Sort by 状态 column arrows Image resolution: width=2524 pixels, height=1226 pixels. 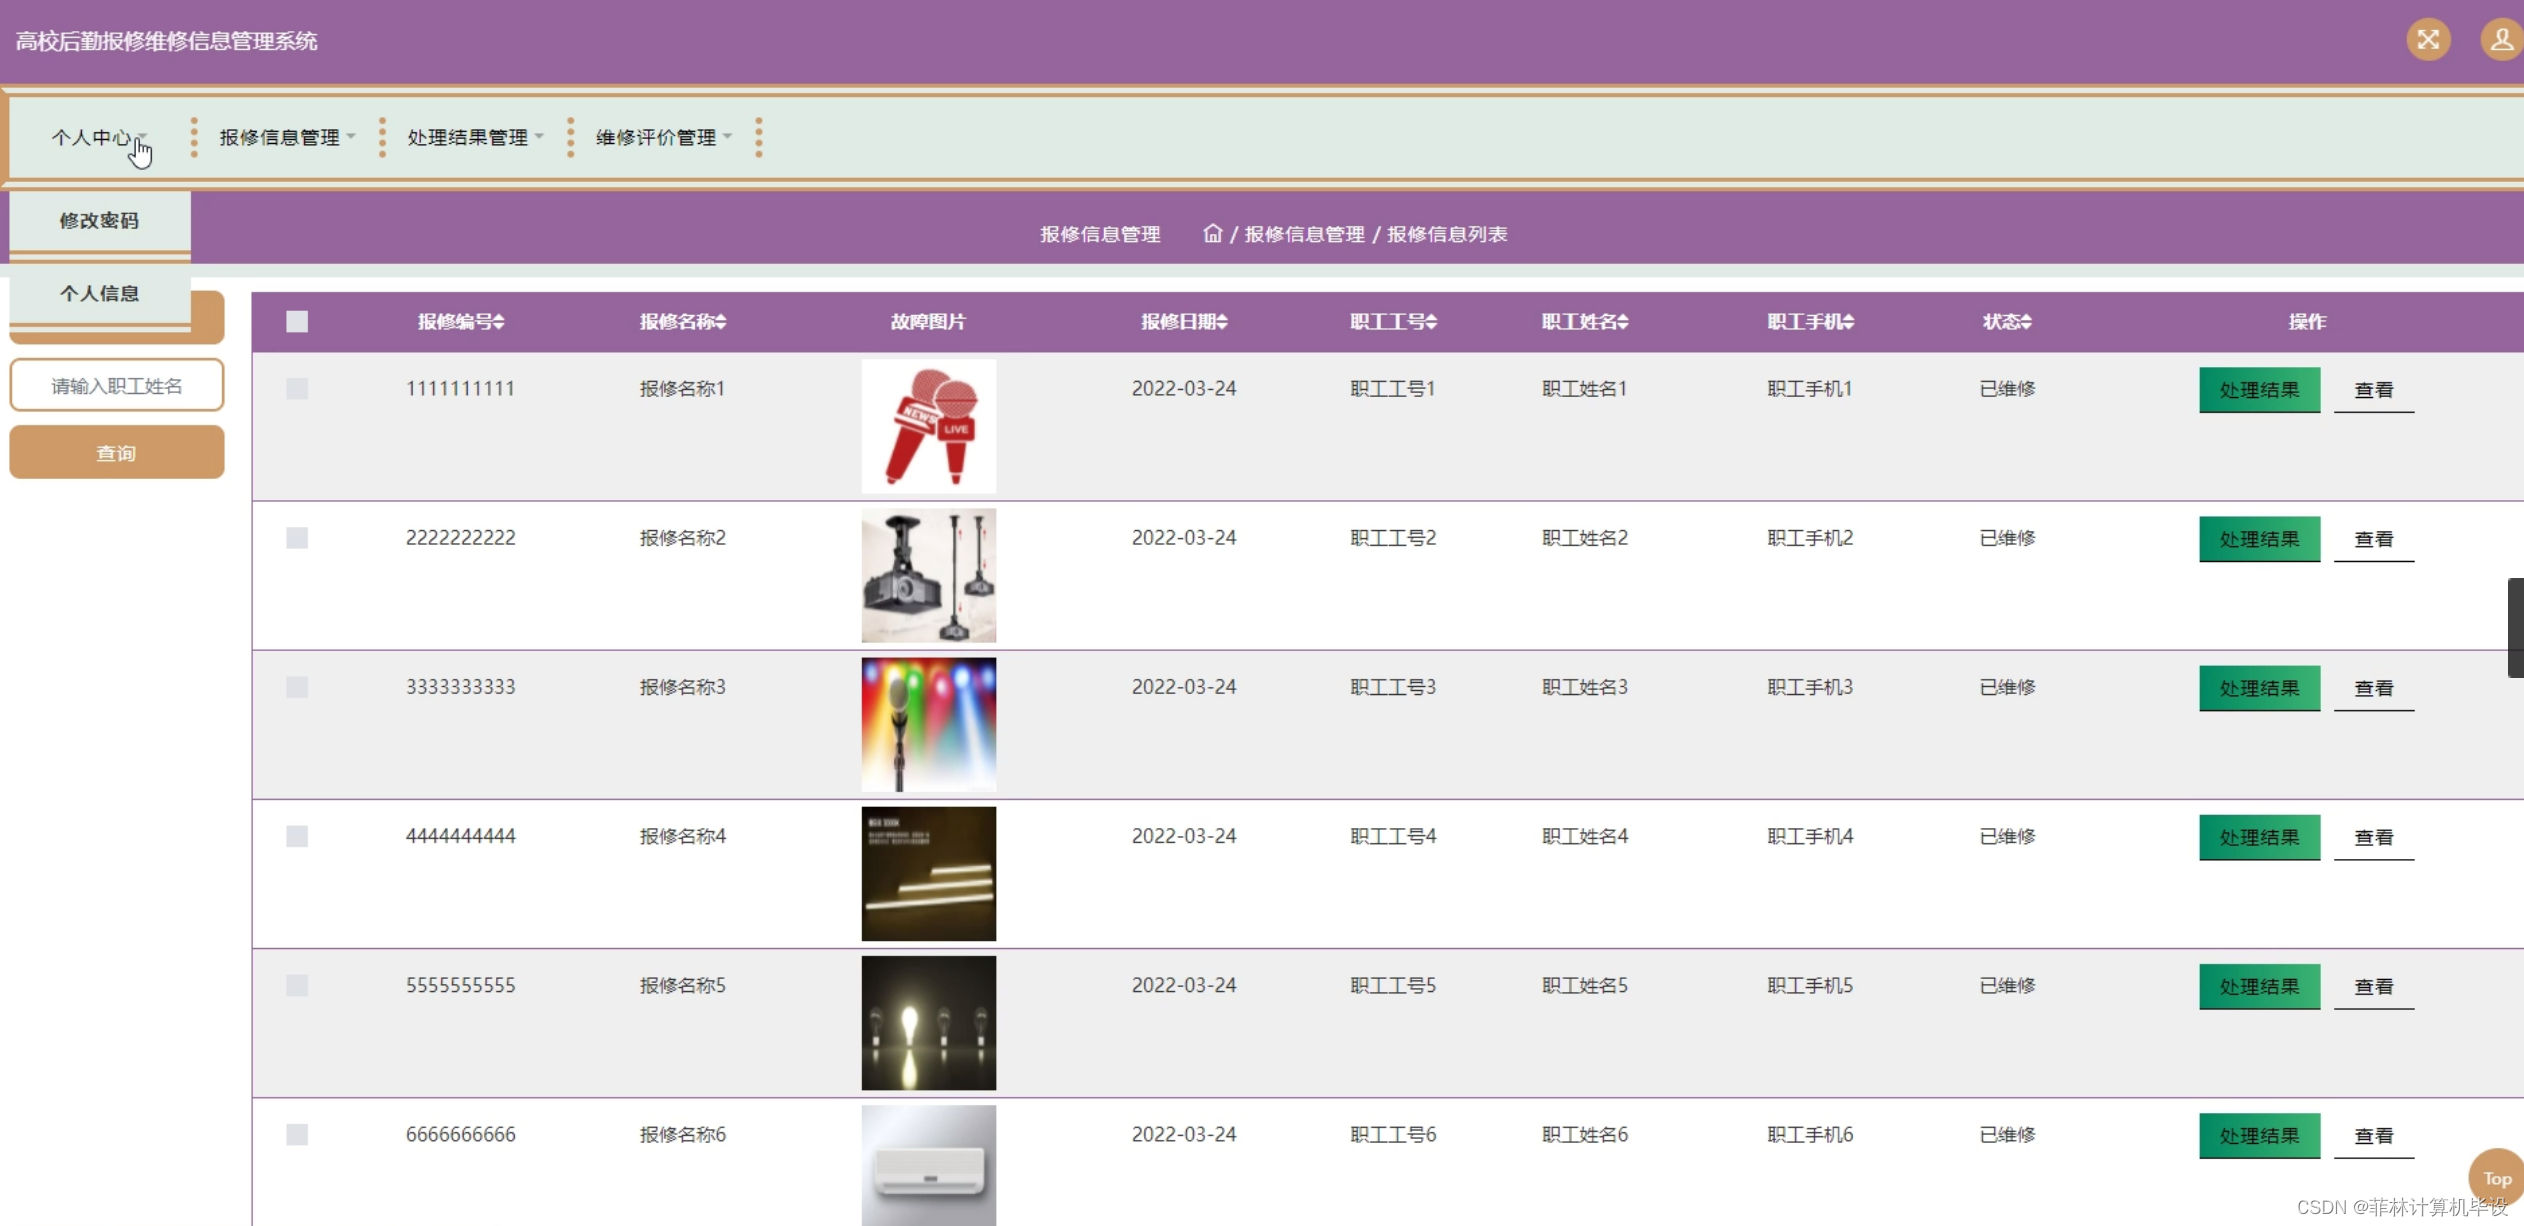[x=2026, y=321]
